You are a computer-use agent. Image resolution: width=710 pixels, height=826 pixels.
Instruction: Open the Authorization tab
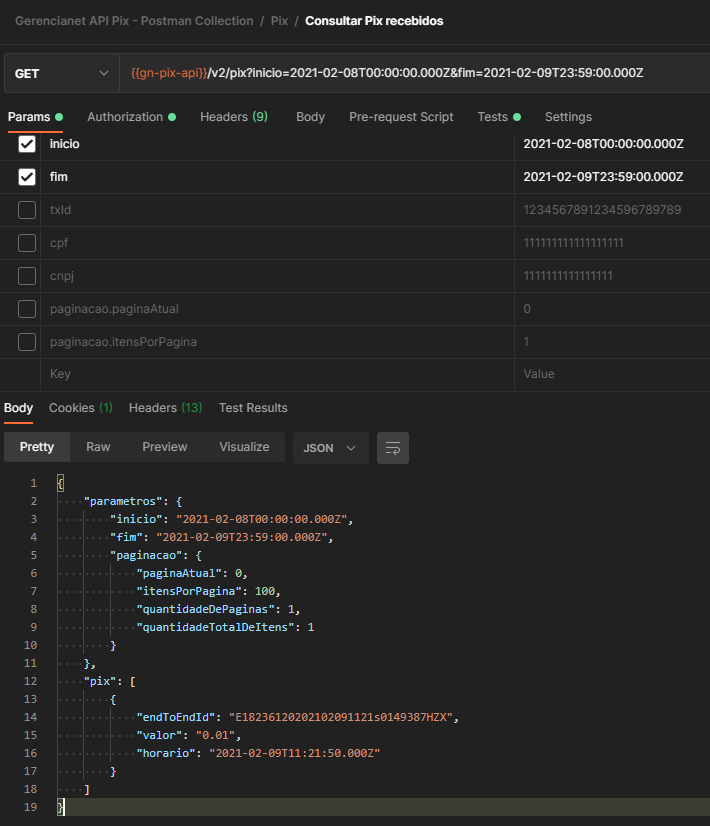tap(131, 117)
